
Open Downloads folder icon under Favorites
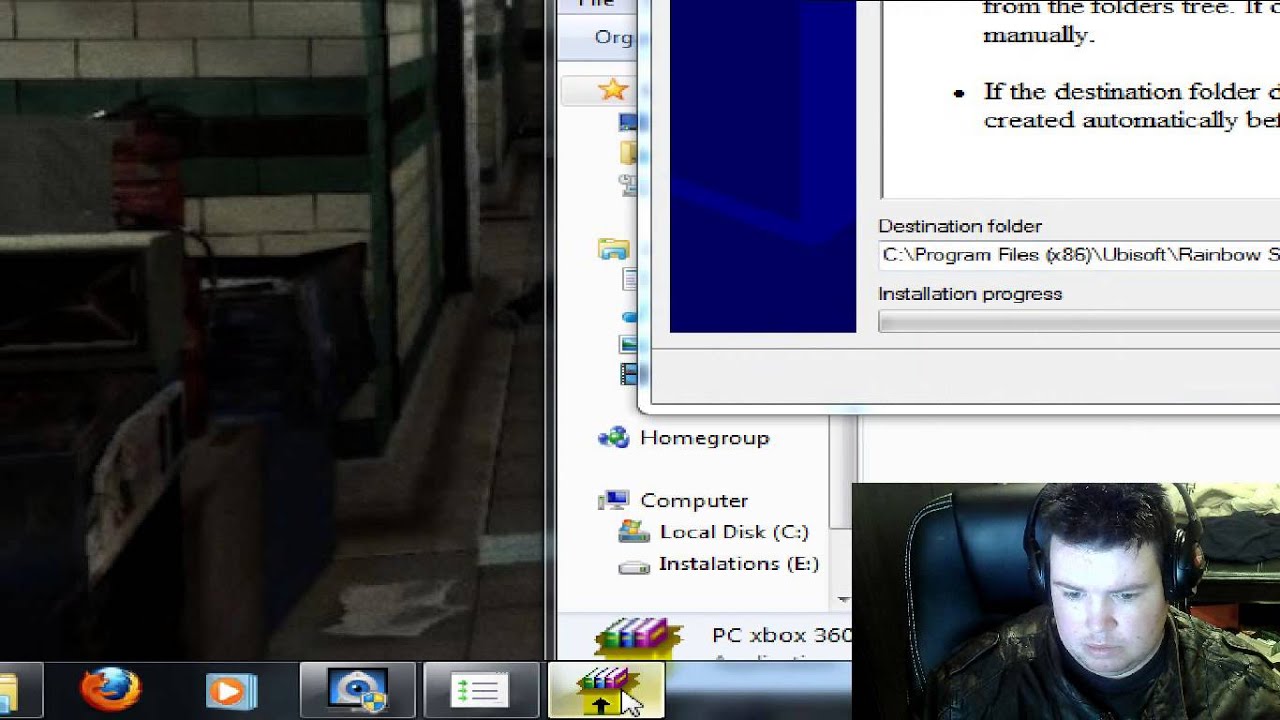pyautogui.click(x=628, y=153)
